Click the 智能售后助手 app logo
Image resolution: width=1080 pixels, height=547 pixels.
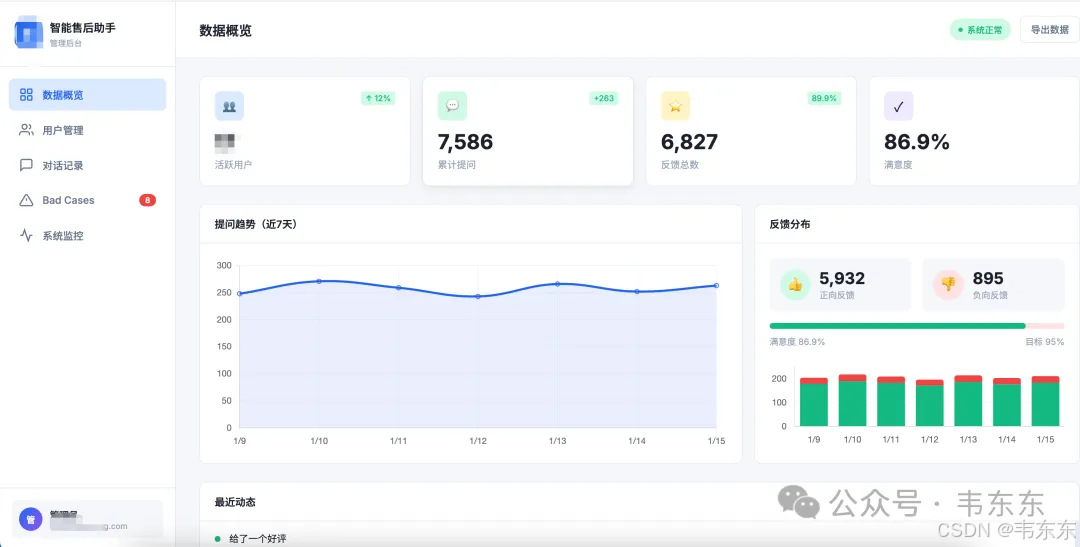pos(29,34)
